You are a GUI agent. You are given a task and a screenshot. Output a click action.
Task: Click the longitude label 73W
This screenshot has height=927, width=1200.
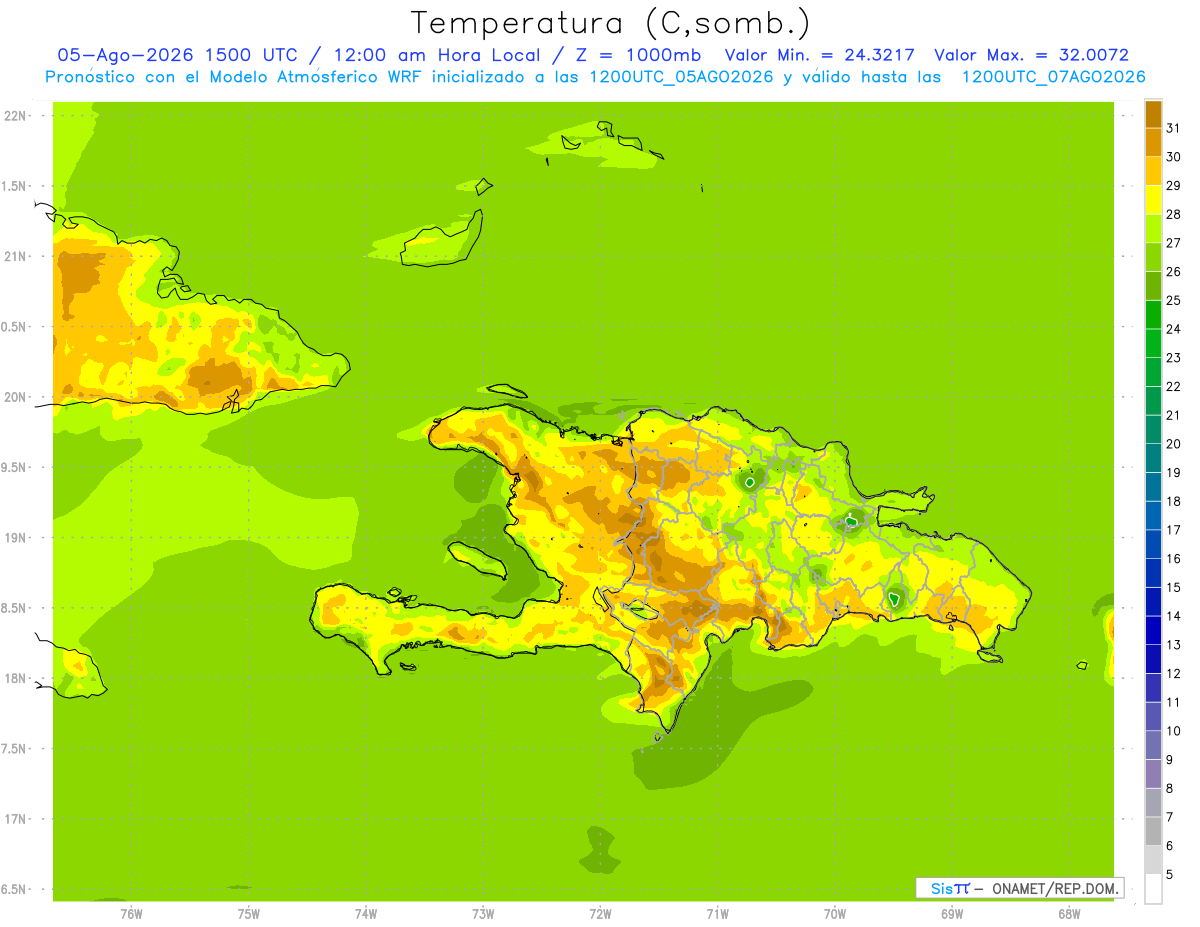[483, 913]
